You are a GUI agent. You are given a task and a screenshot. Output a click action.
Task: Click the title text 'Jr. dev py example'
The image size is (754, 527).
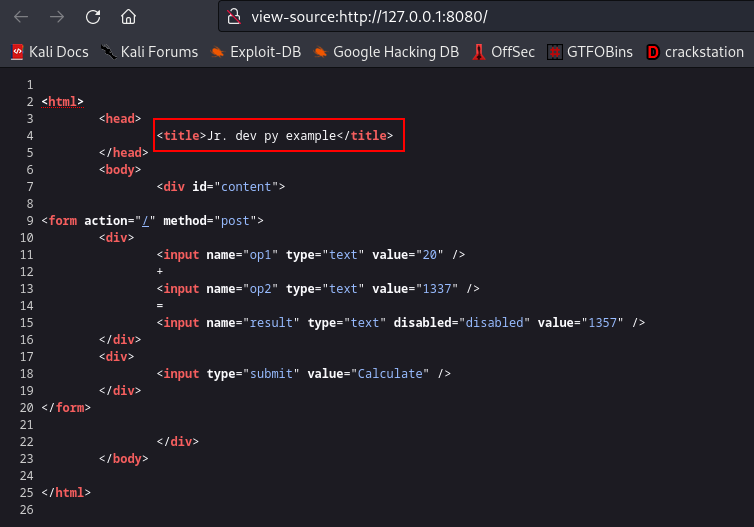click(271, 136)
